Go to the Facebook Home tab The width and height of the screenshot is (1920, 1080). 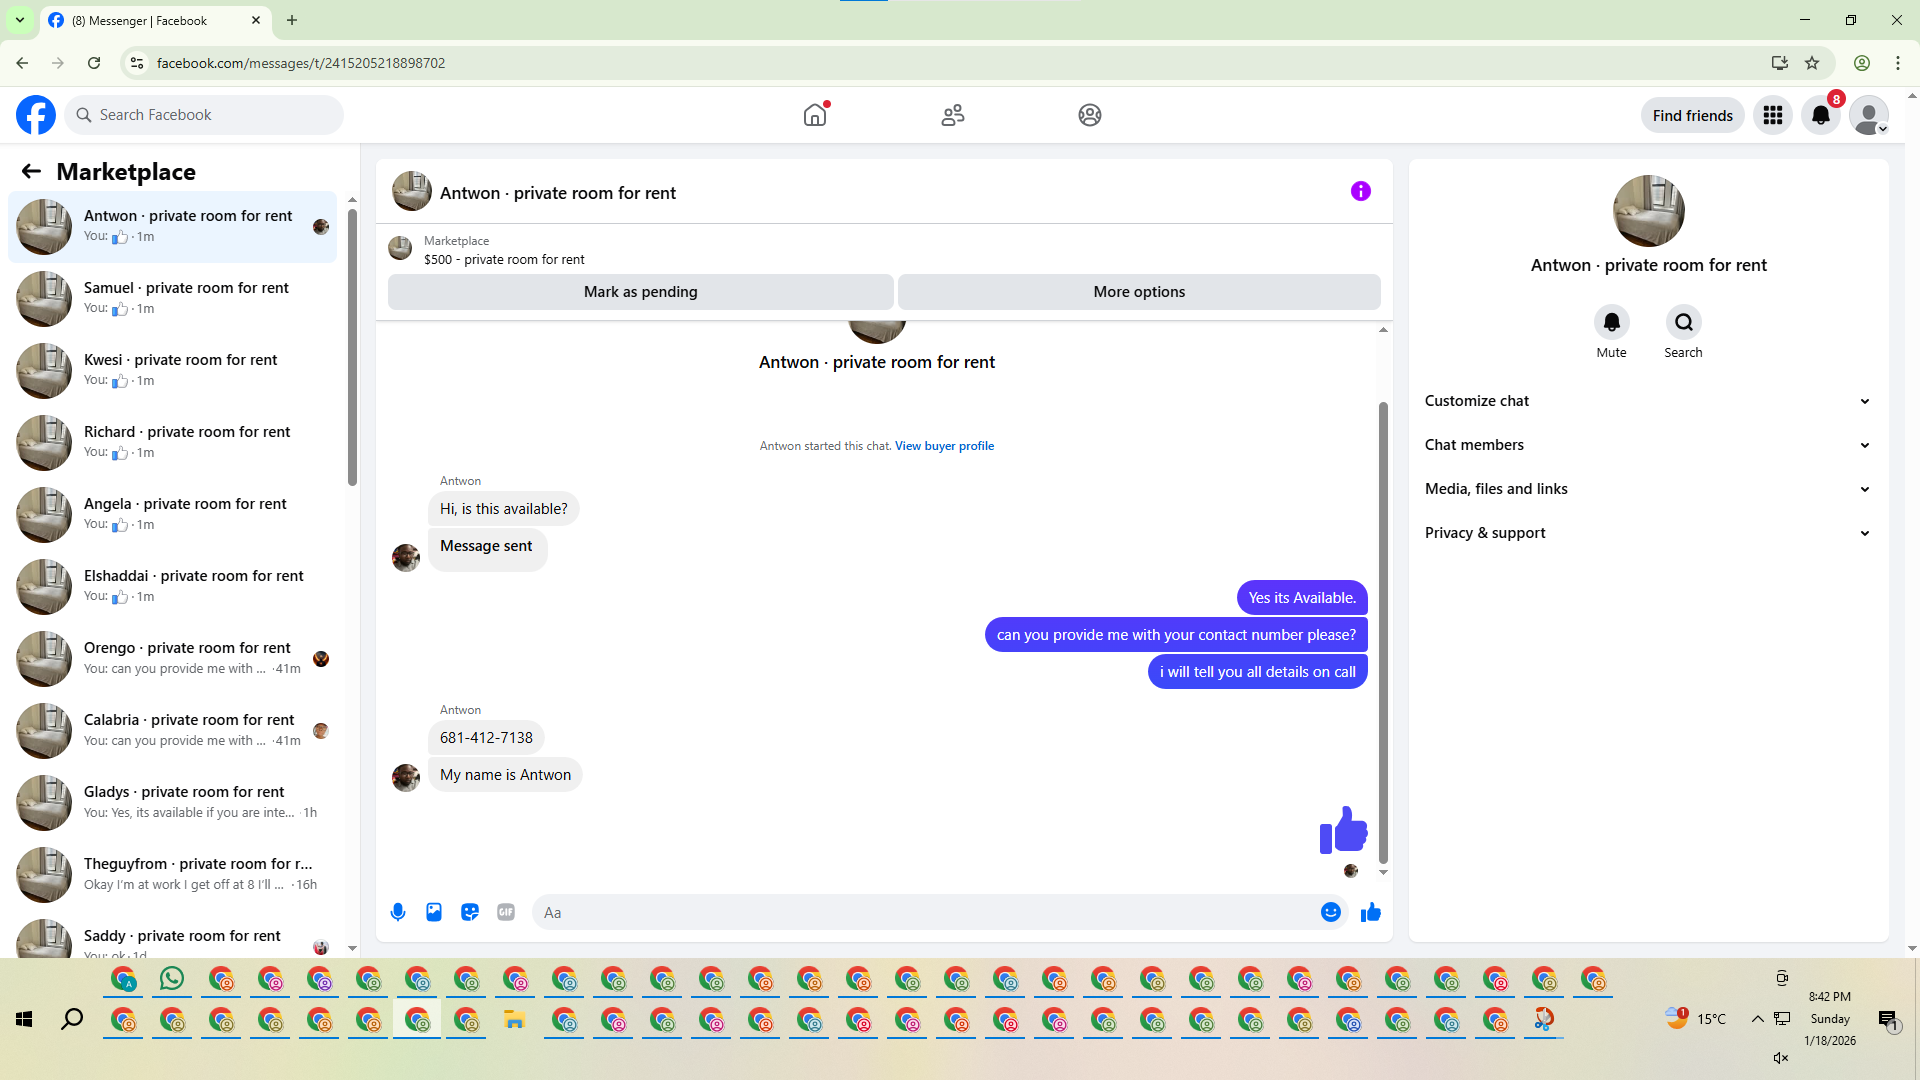pyautogui.click(x=815, y=115)
